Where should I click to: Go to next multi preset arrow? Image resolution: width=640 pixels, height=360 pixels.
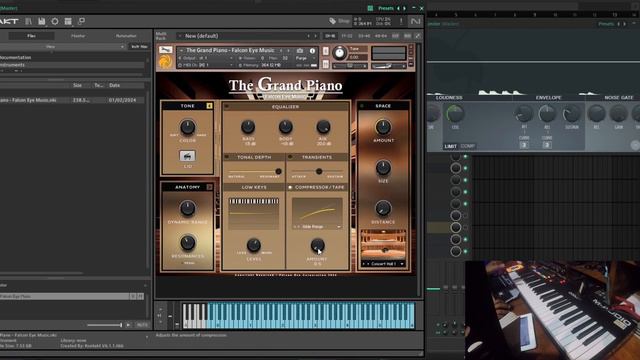[x=315, y=36]
